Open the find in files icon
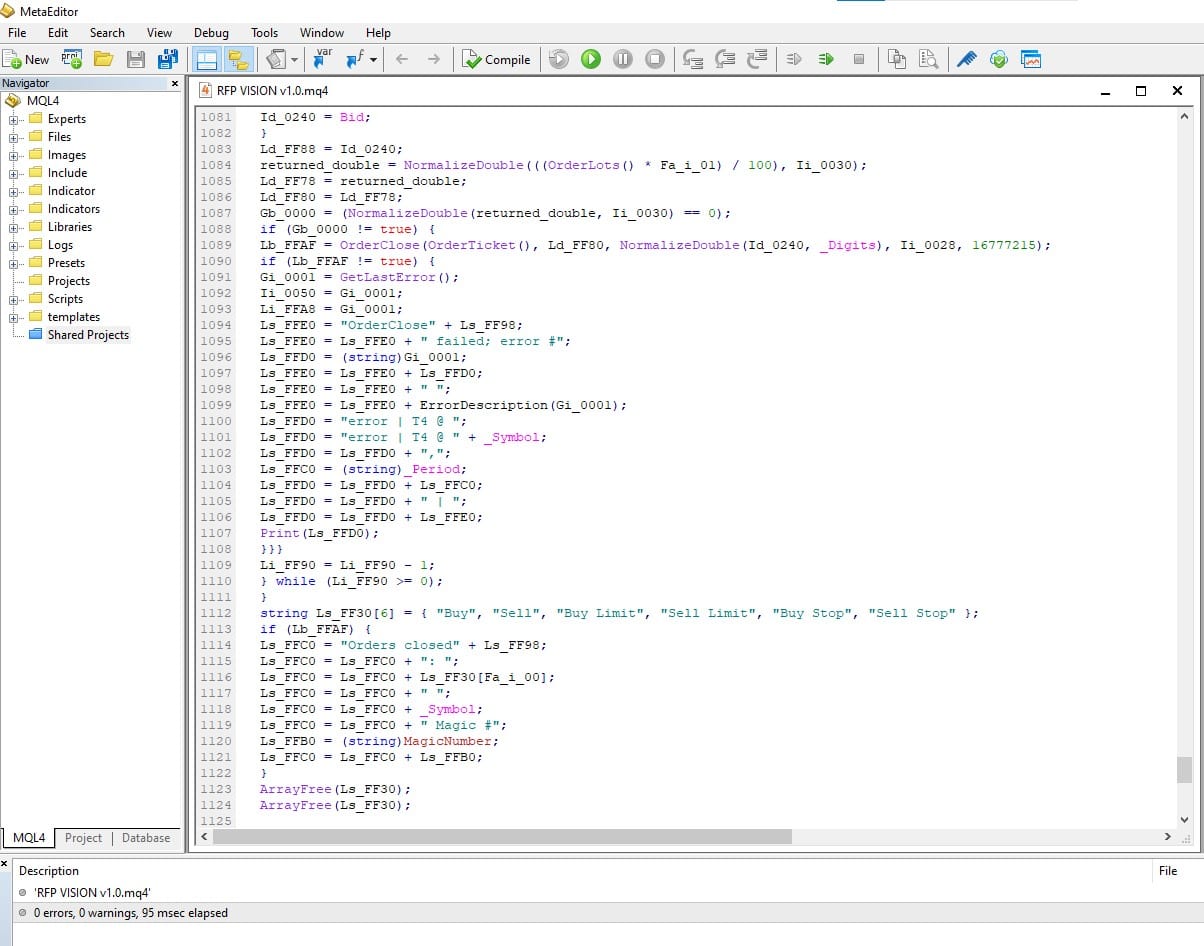The width and height of the screenshot is (1204, 946). tap(929, 60)
